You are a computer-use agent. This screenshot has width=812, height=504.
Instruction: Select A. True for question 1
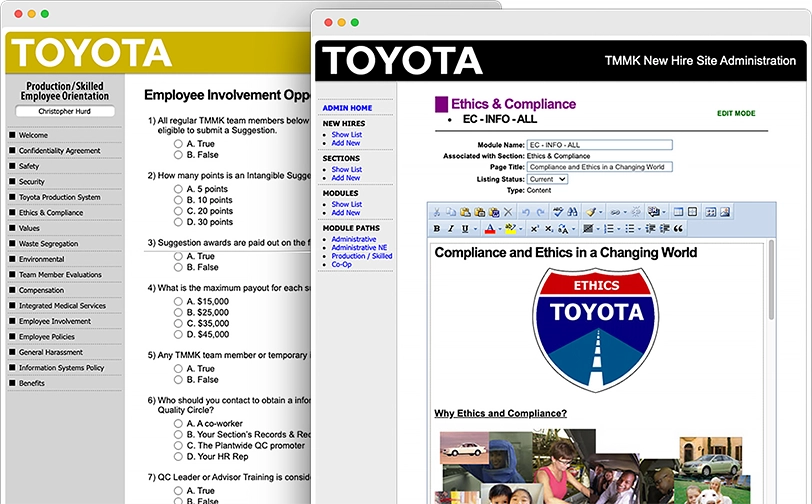[x=178, y=143]
